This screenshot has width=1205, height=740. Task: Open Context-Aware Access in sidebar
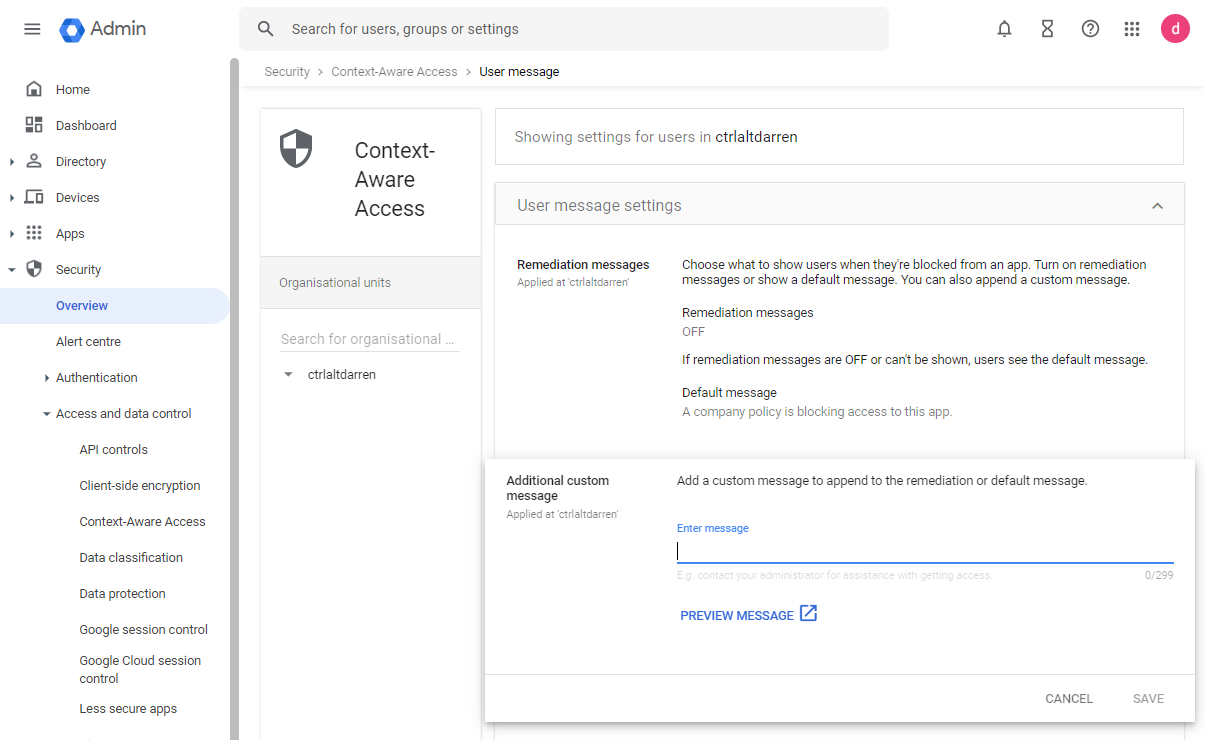(x=142, y=522)
